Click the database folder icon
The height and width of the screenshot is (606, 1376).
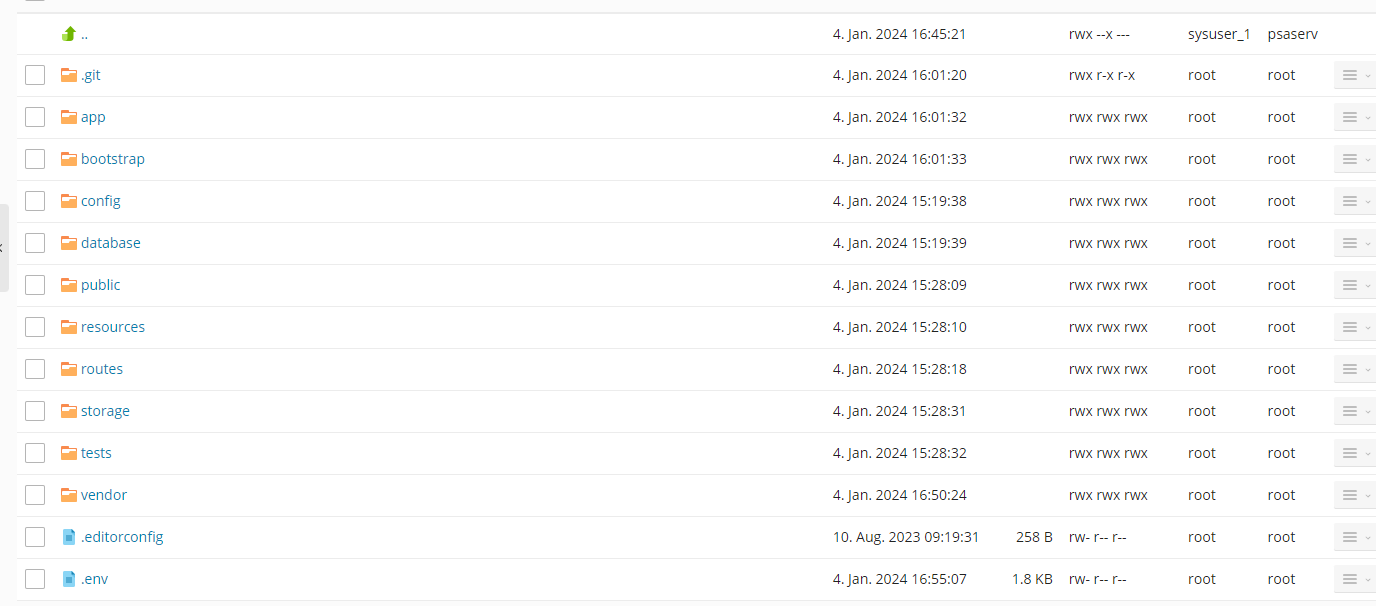point(69,243)
